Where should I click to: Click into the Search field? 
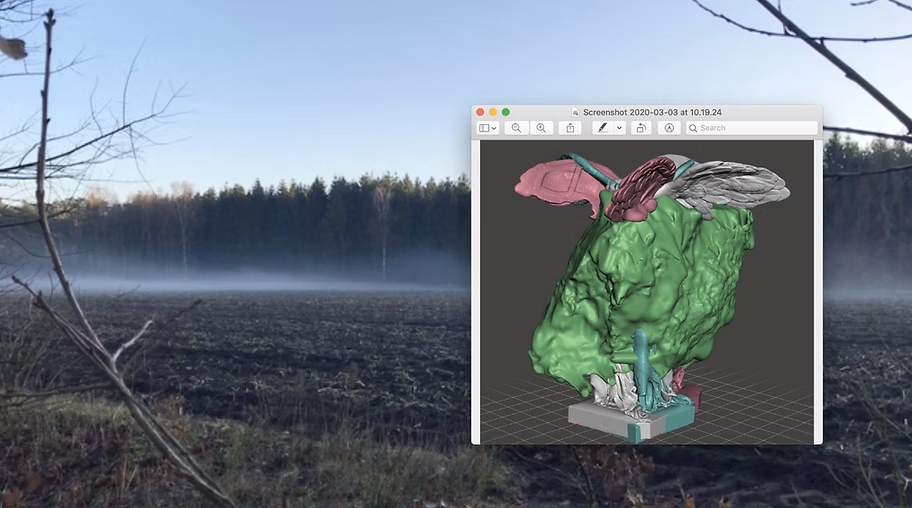[751, 128]
